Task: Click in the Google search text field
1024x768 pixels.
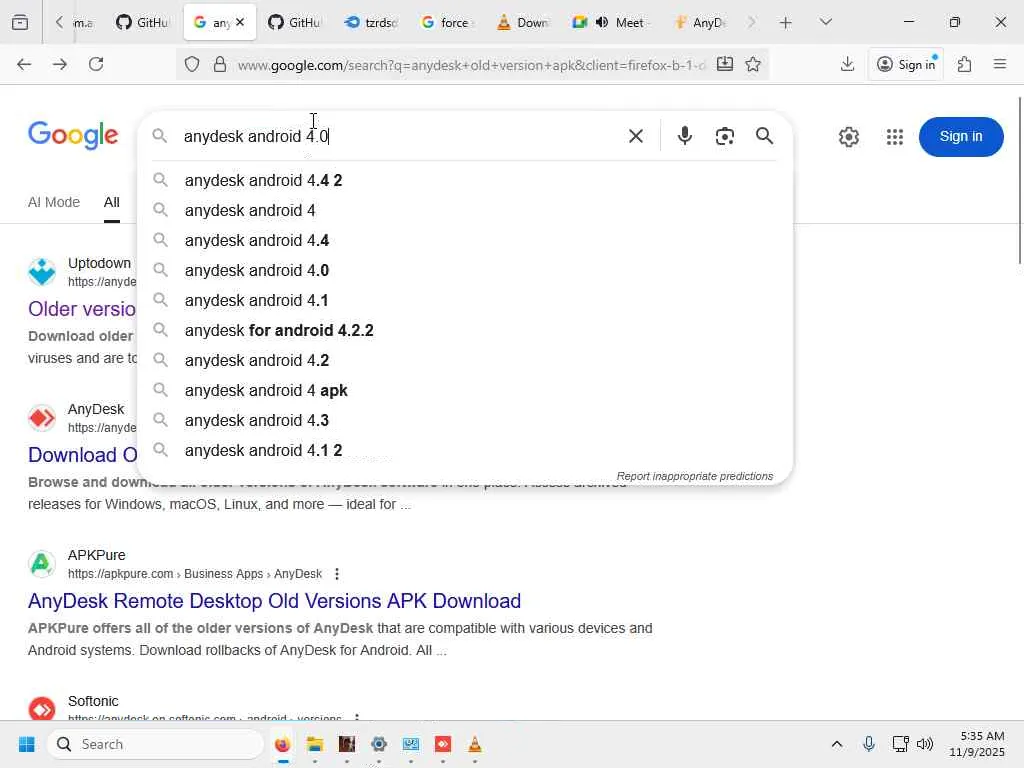Action: tap(398, 136)
